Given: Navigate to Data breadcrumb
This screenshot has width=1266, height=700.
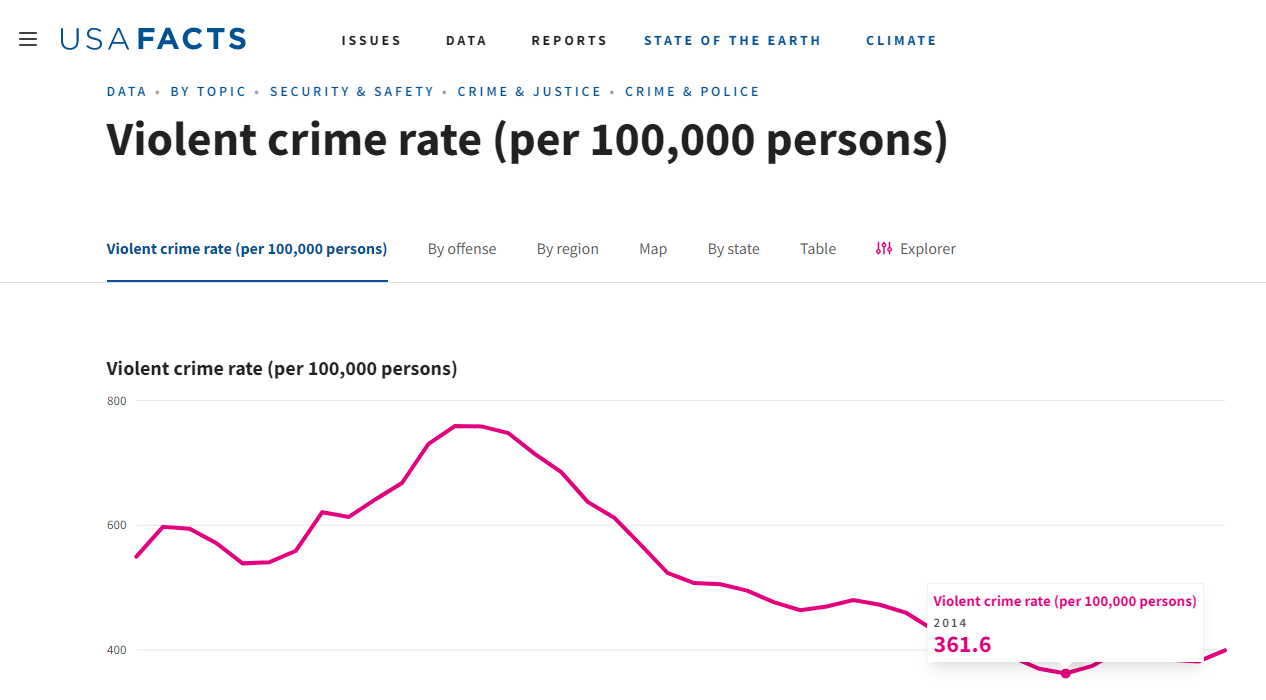Looking at the screenshot, I should pyautogui.click(x=126, y=91).
